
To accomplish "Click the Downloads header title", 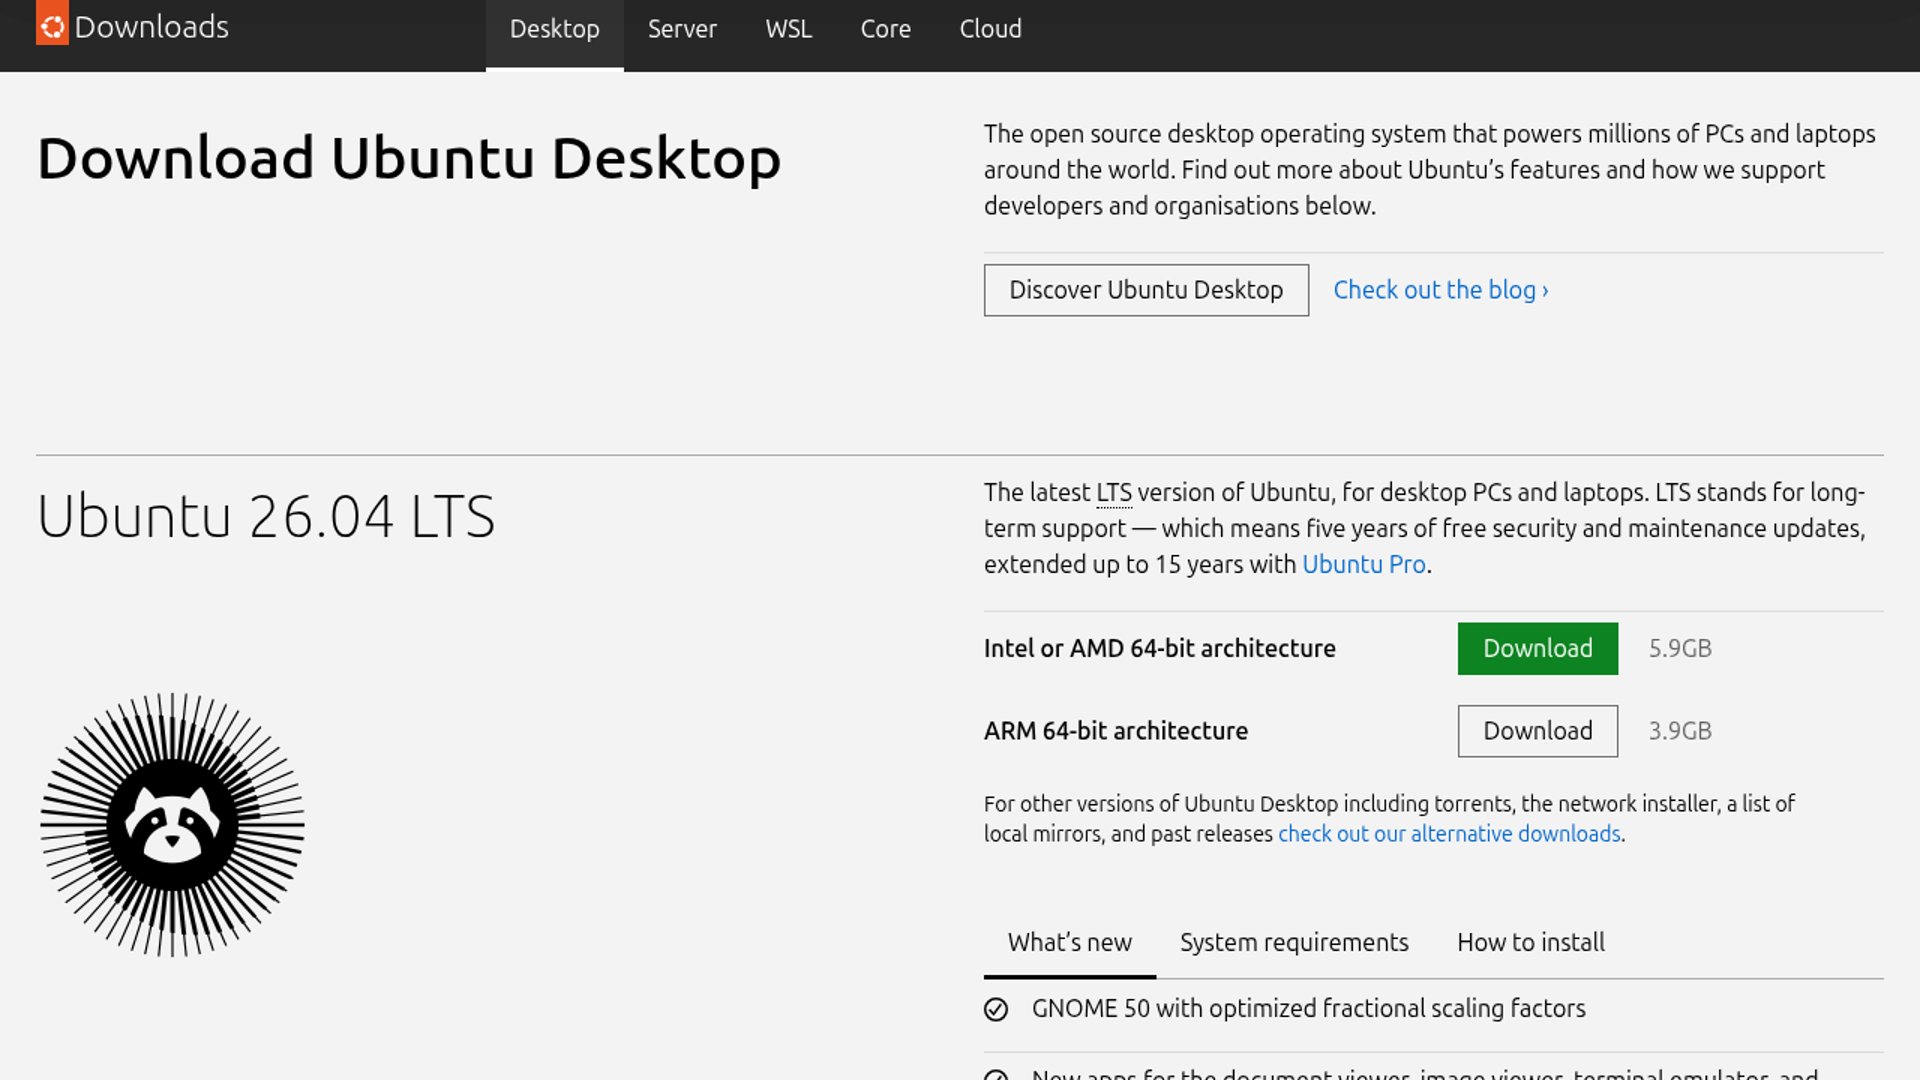I will 151,27.
